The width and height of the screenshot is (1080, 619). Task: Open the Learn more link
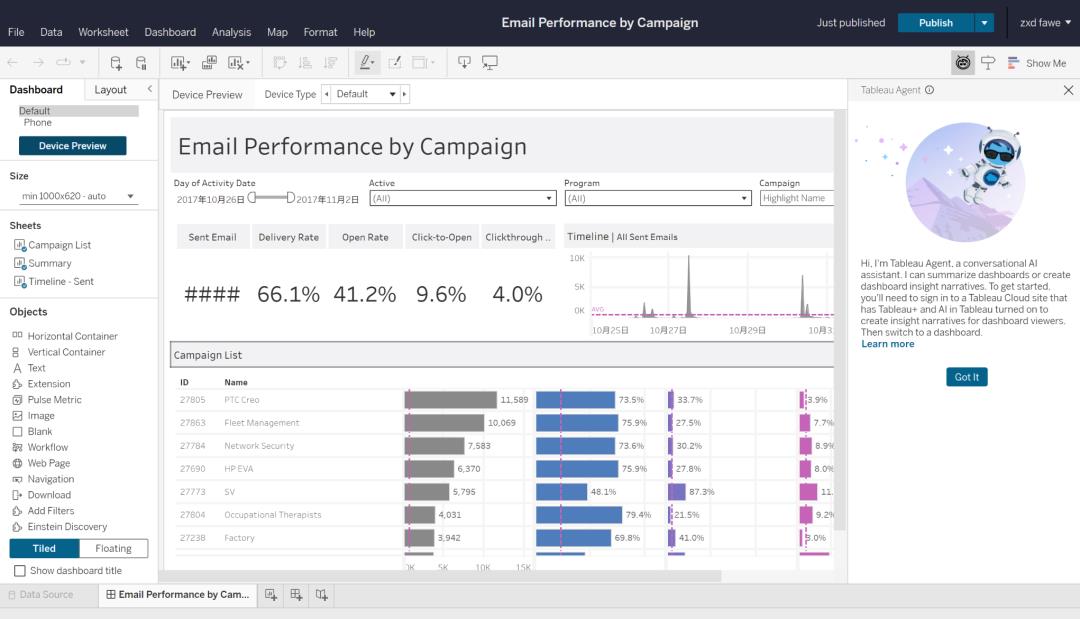tap(887, 344)
